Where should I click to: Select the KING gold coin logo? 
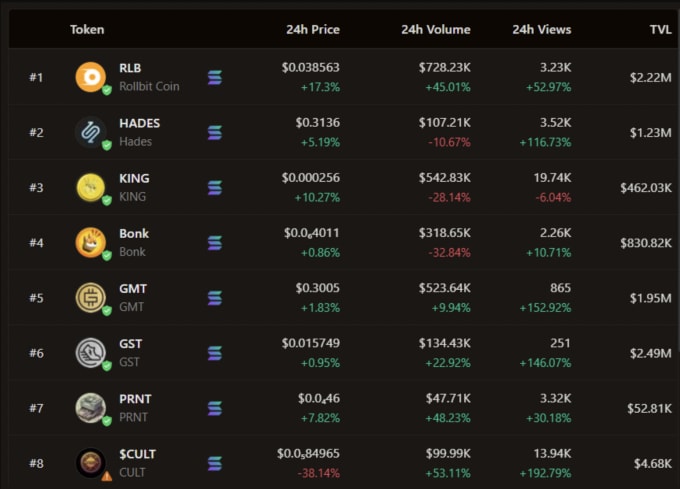point(91,187)
